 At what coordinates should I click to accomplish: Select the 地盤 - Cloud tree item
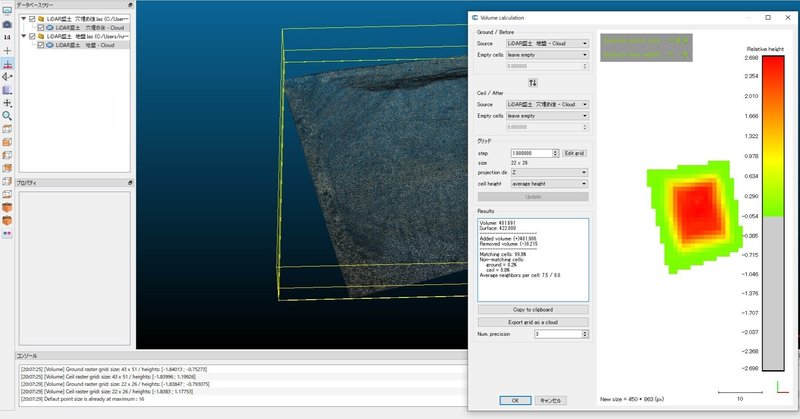point(84,45)
